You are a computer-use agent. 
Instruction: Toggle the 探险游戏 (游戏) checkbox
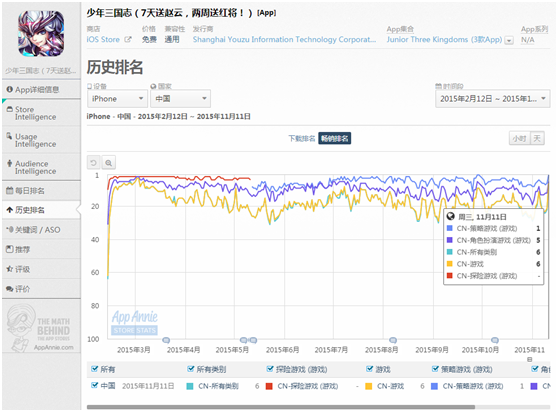(x=270, y=369)
